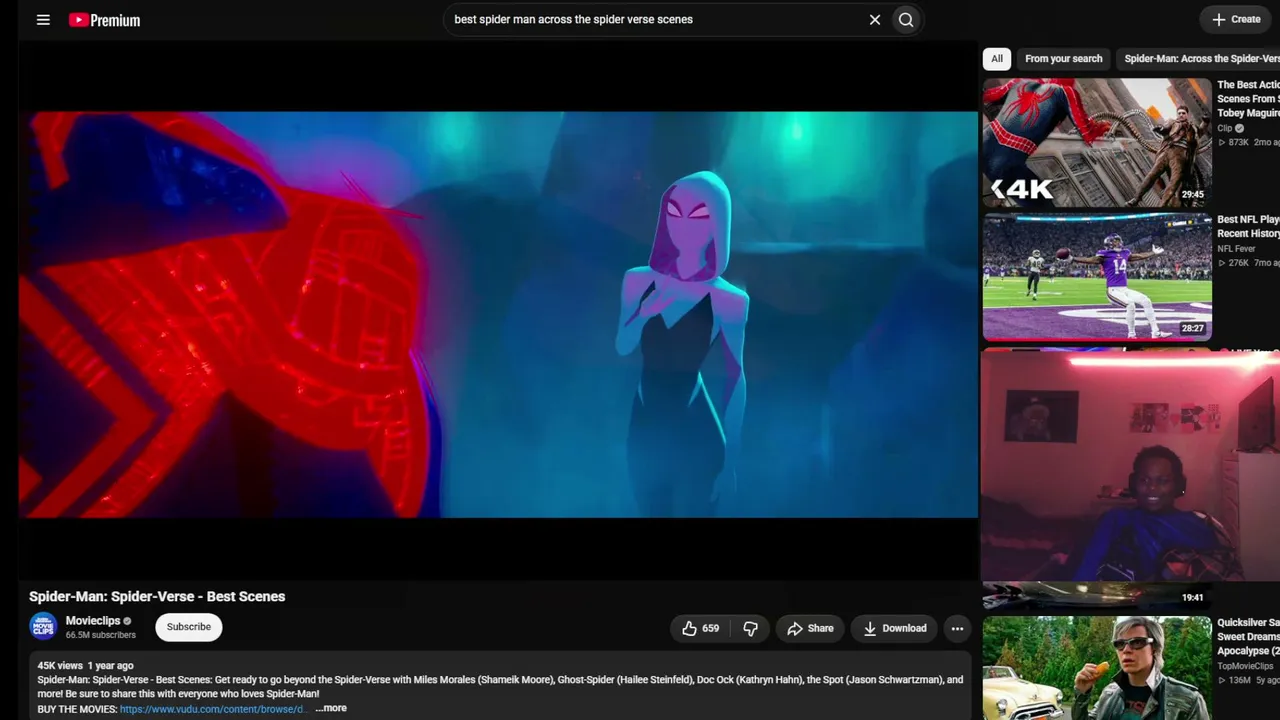1280x720 pixels.
Task: Share this video
Action: [x=810, y=628]
